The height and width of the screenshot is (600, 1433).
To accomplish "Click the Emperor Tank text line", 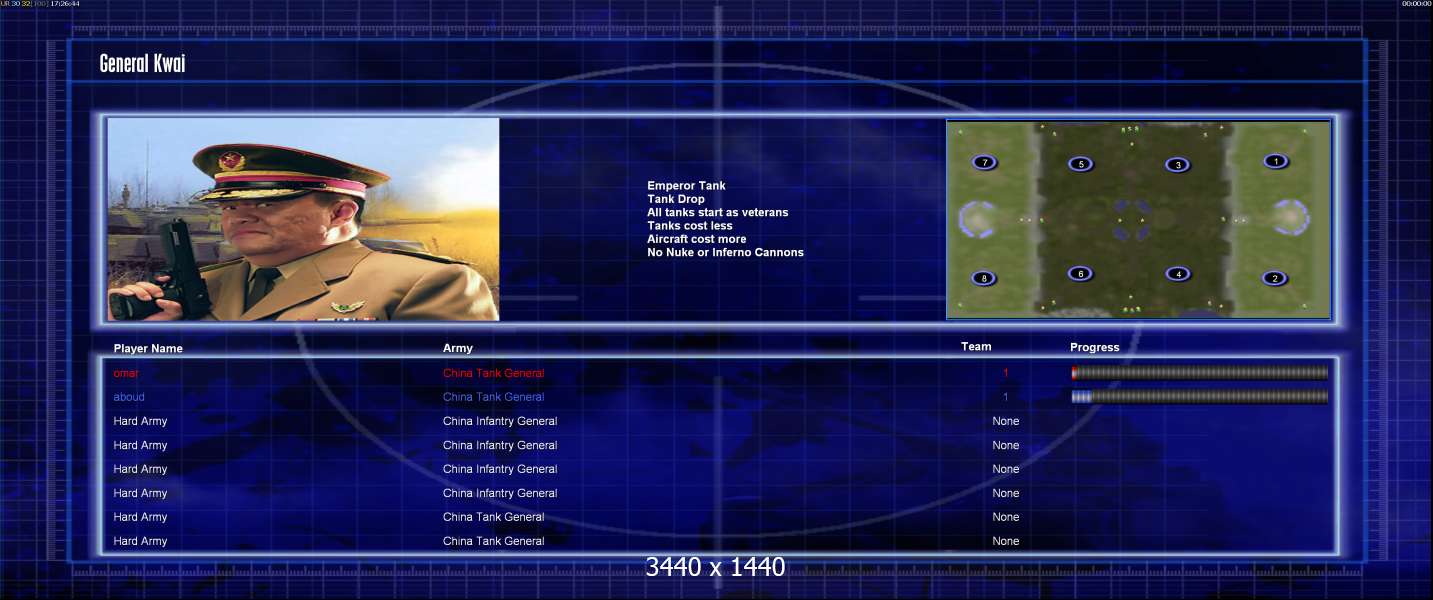I will [x=686, y=186].
